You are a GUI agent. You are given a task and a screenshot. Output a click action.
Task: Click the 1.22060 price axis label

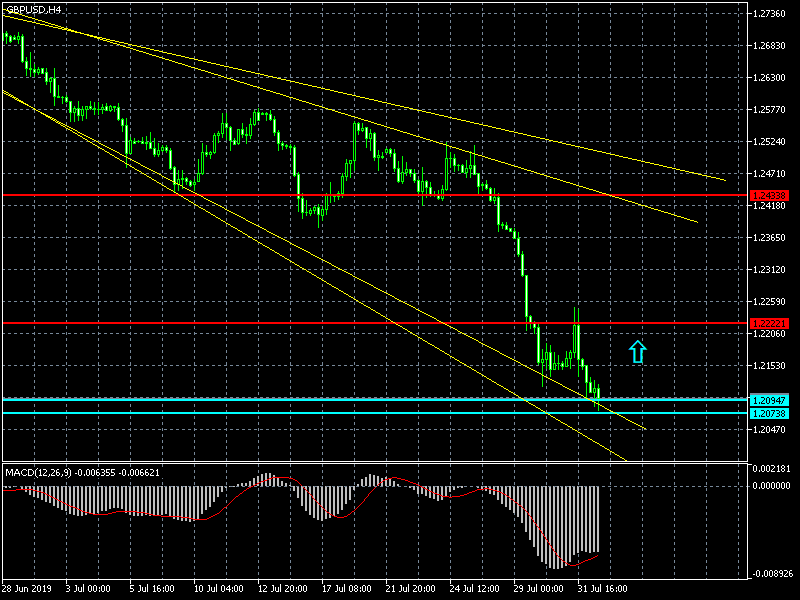tap(769, 334)
